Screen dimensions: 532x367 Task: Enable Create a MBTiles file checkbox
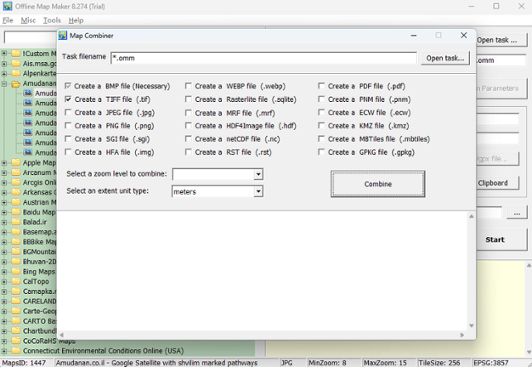(x=321, y=139)
